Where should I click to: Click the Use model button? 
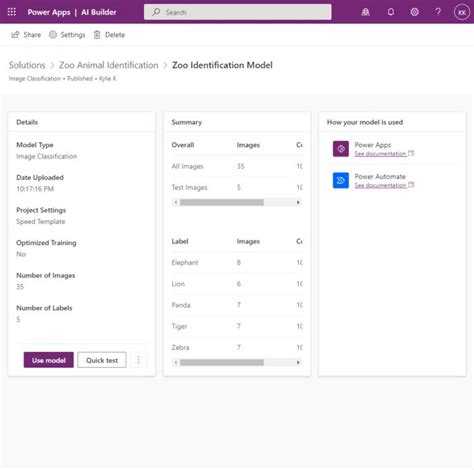[x=49, y=360]
